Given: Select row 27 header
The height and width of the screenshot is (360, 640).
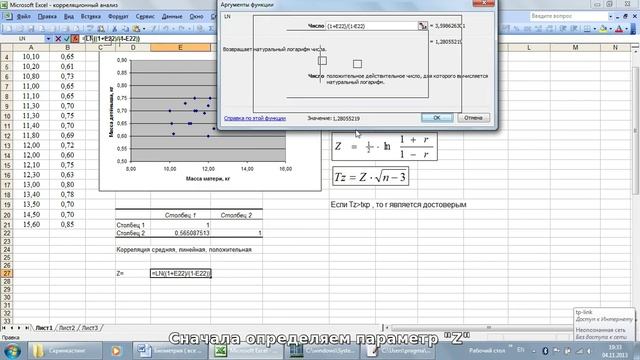Looking at the screenshot, I should coord(7,273).
